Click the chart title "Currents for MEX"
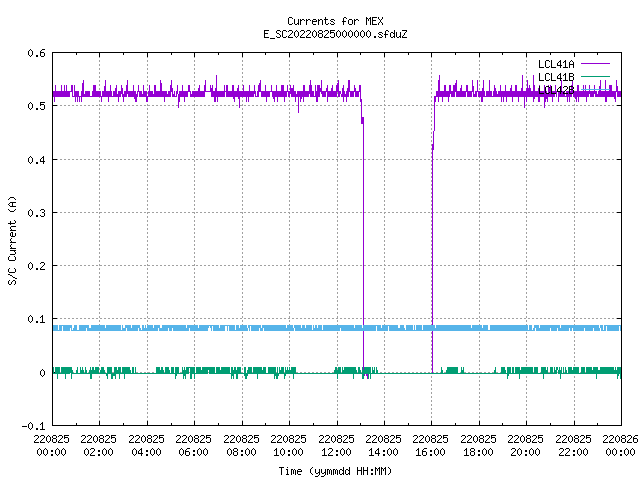Viewport: 640px width, 480px height. (335, 21)
